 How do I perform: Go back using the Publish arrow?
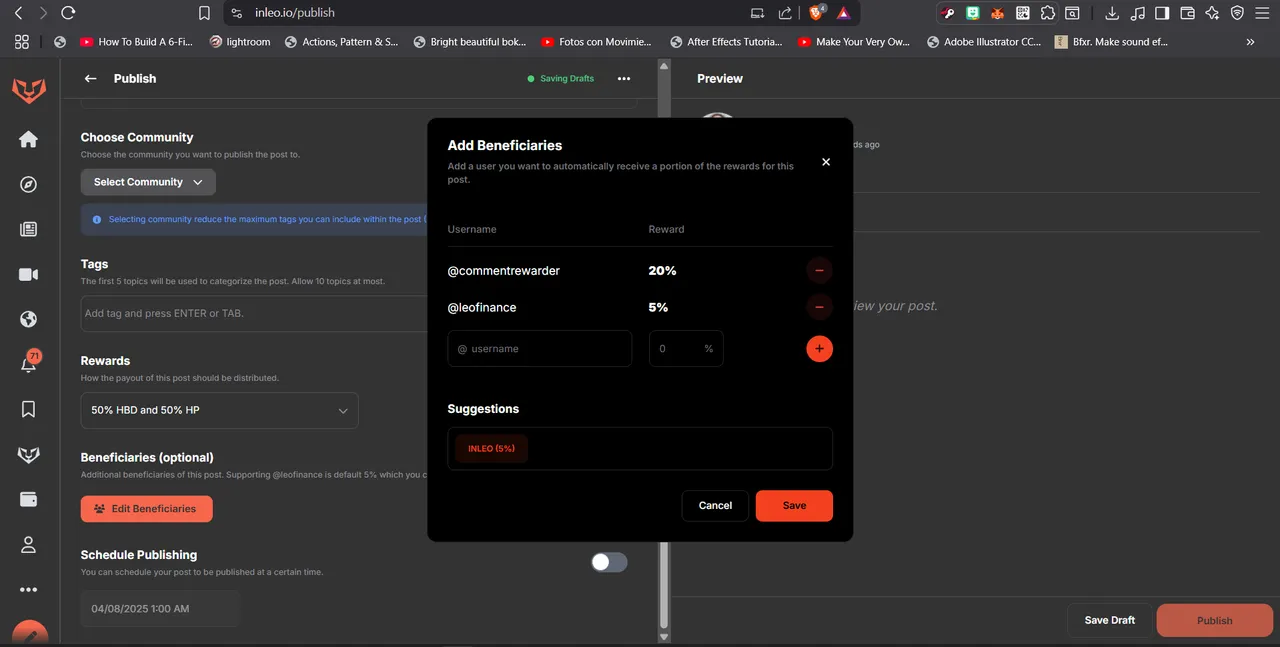91,78
